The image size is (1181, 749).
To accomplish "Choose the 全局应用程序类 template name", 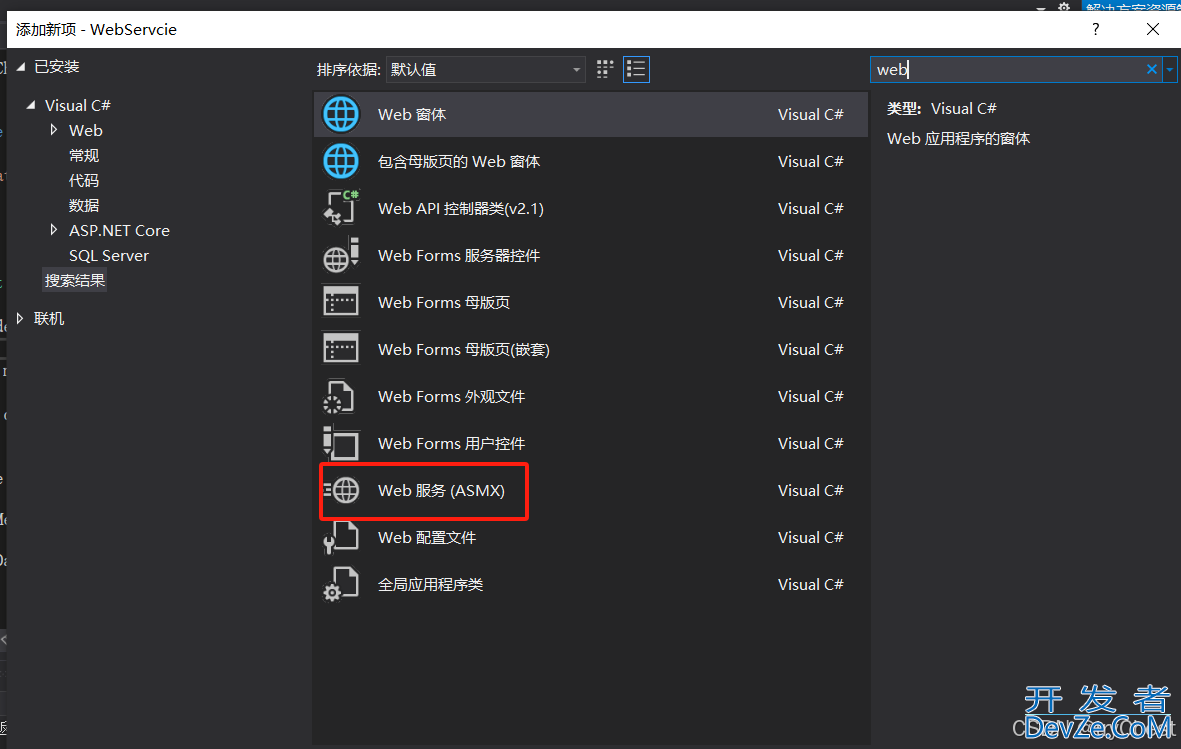I will pyautogui.click(x=430, y=585).
